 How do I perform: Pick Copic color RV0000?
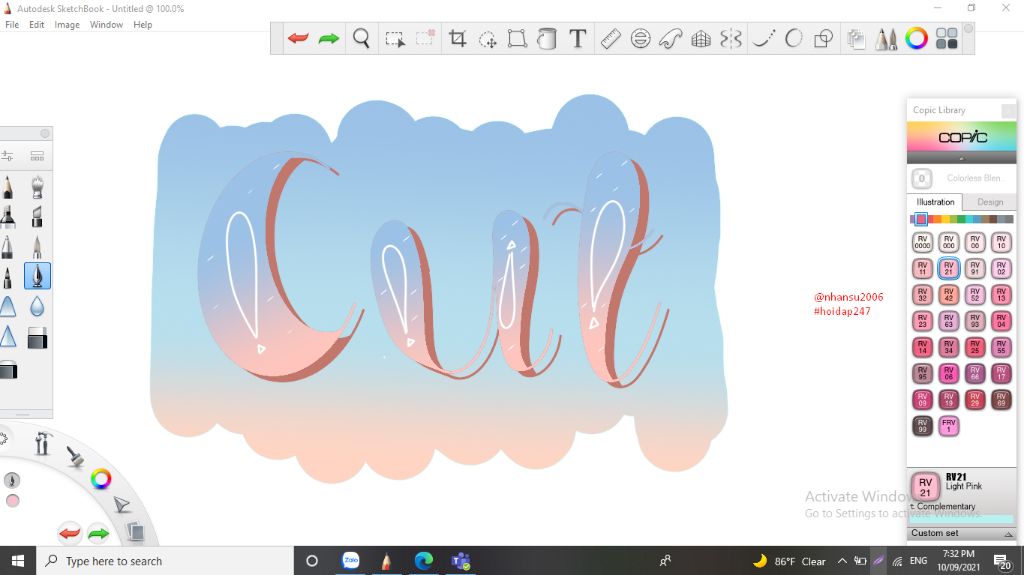(x=922, y=242)
